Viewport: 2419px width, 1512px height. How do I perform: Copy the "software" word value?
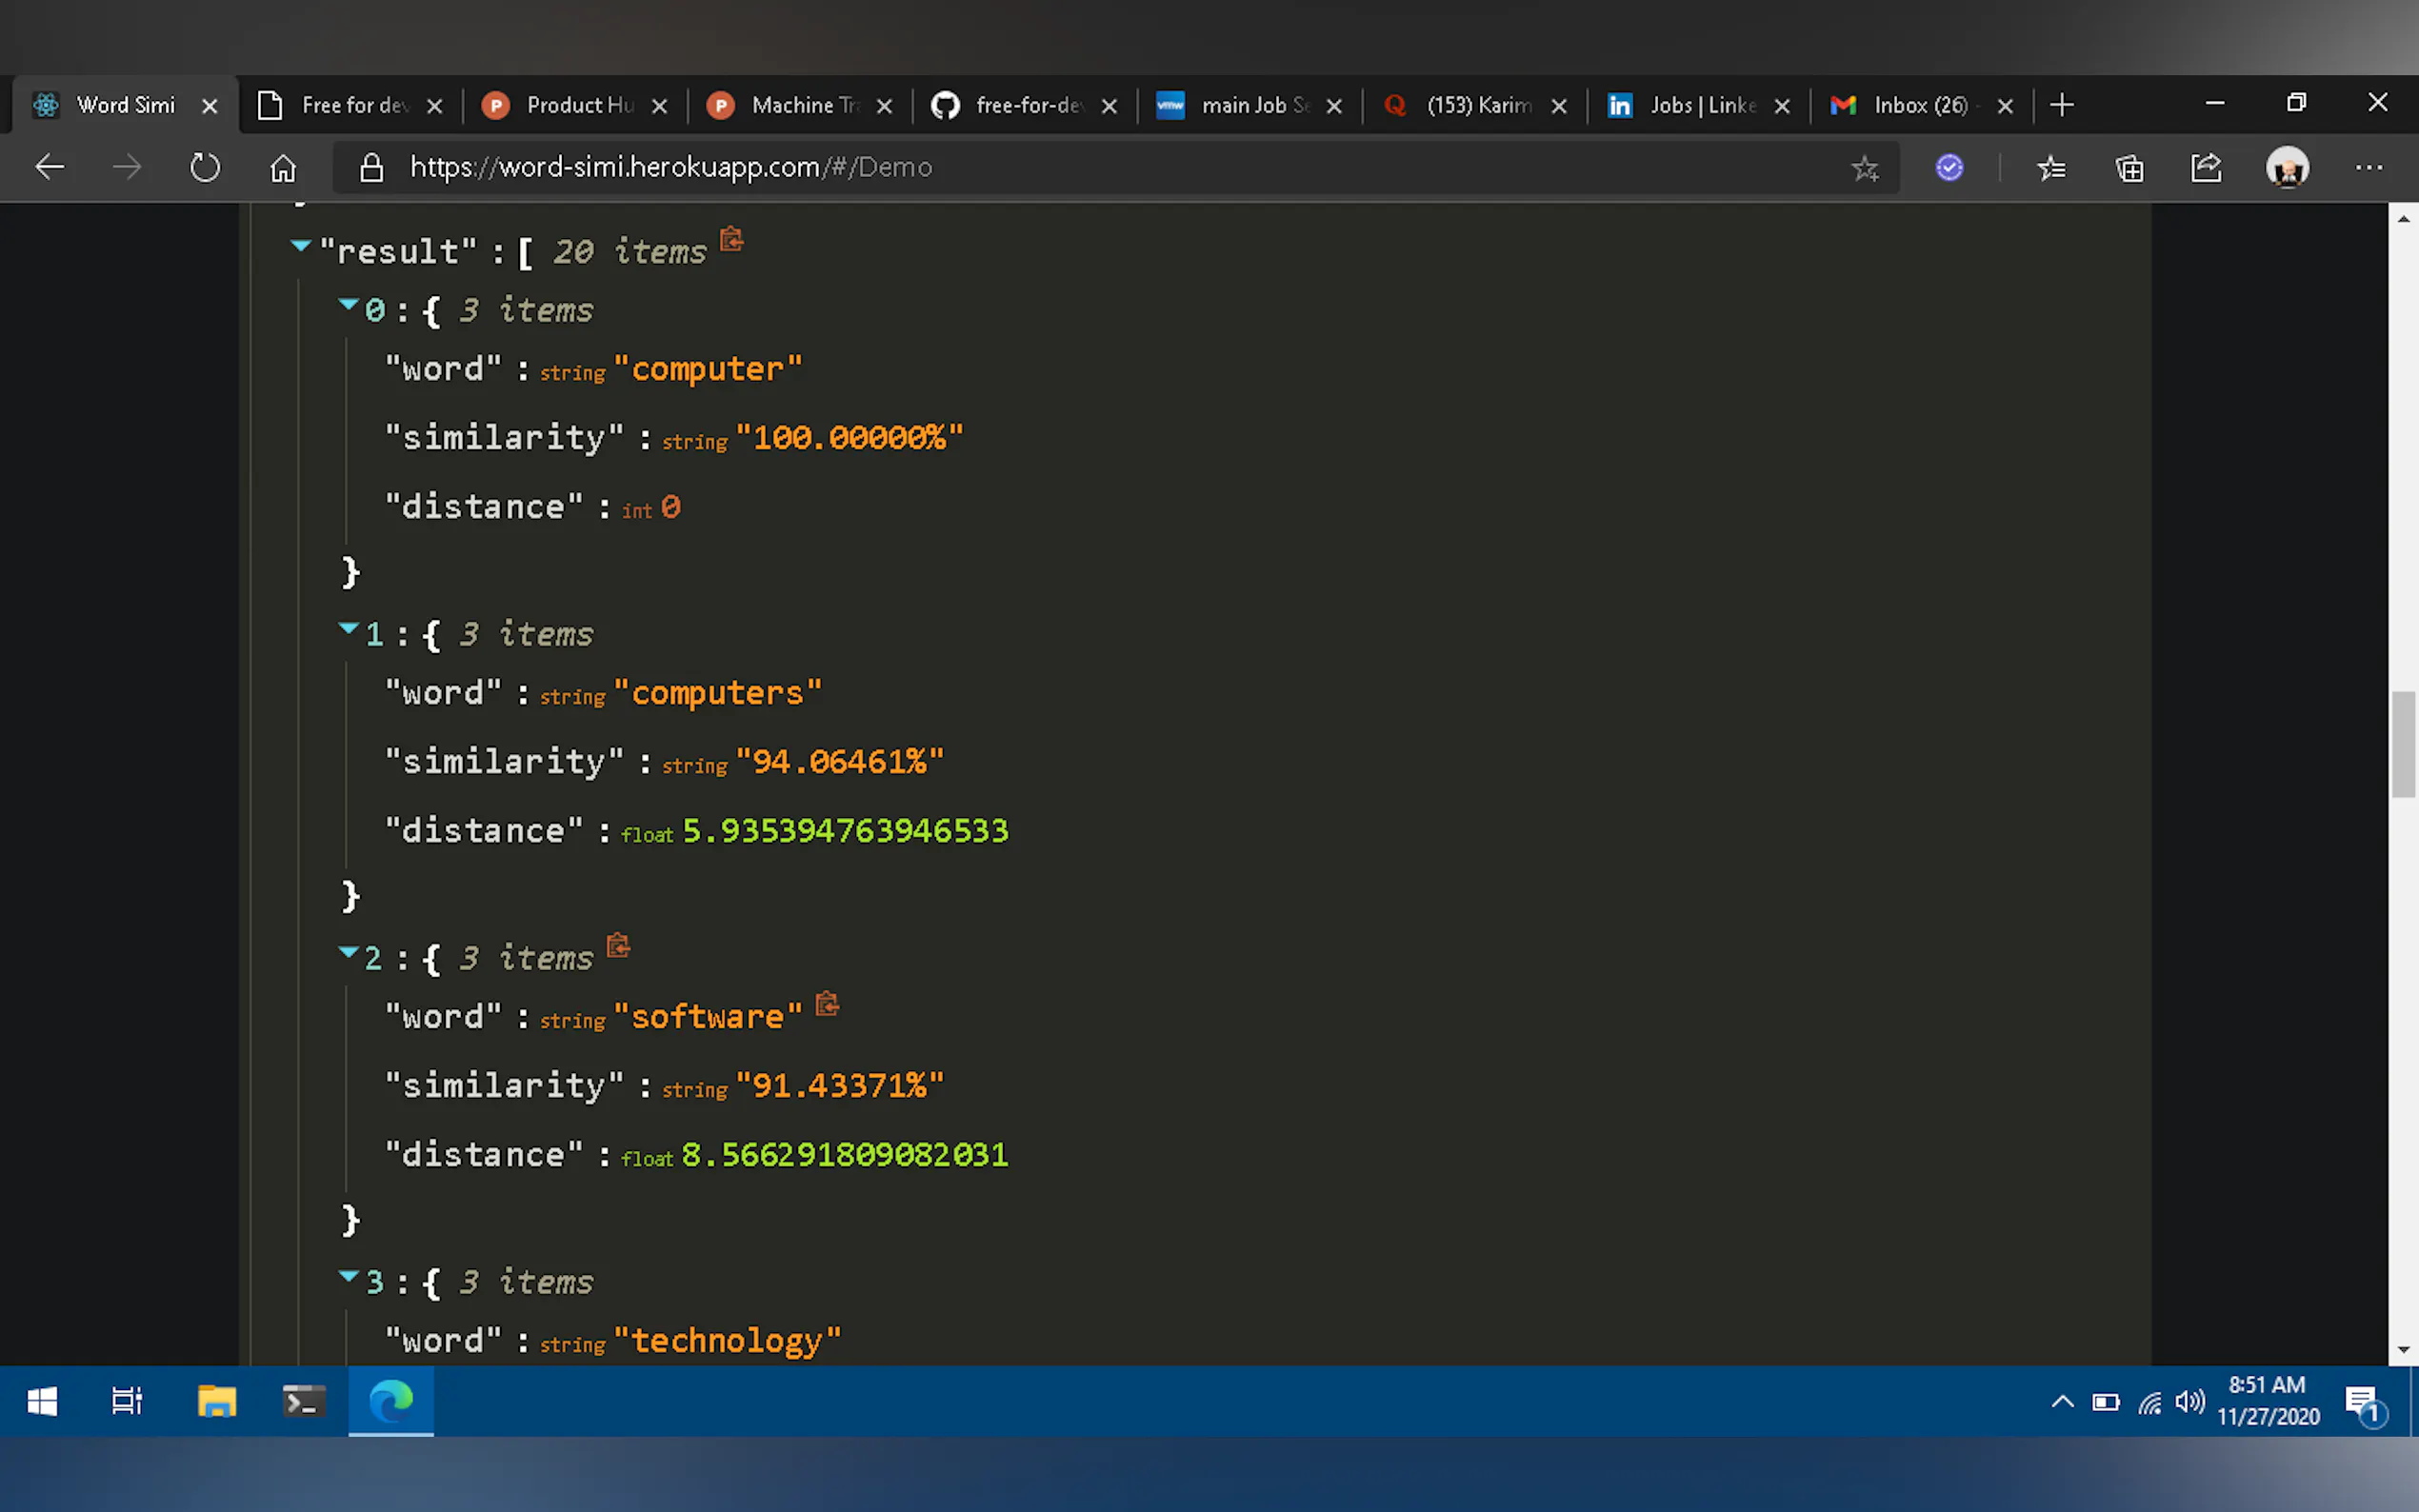[827, 1003]
